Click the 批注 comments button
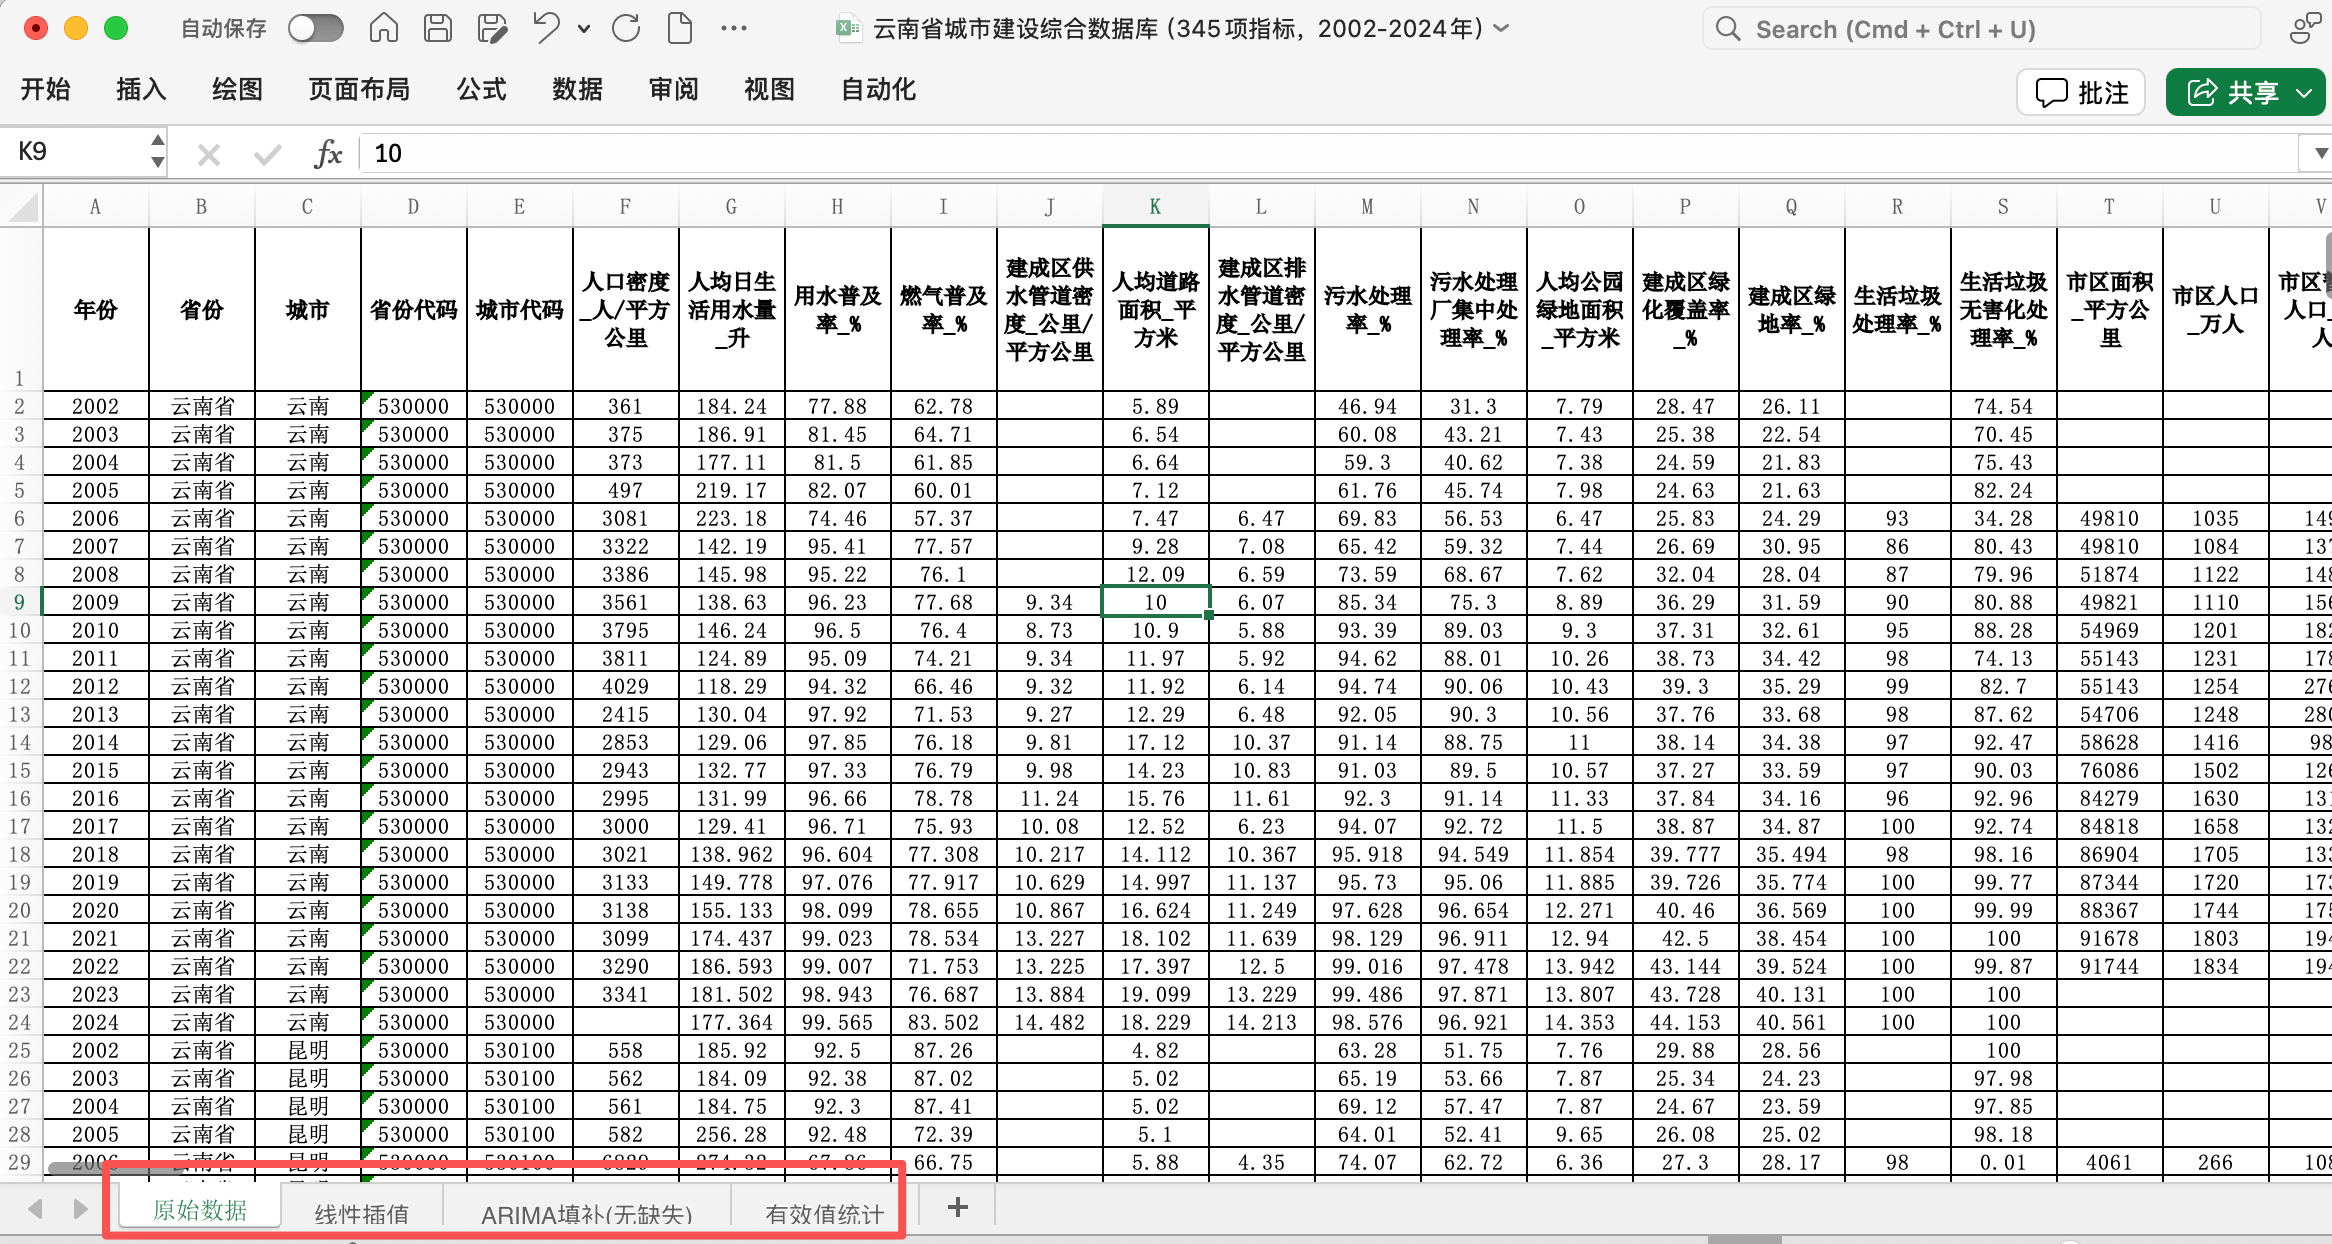Screen dimensions: 2332x1244 tap(2082, 92)
